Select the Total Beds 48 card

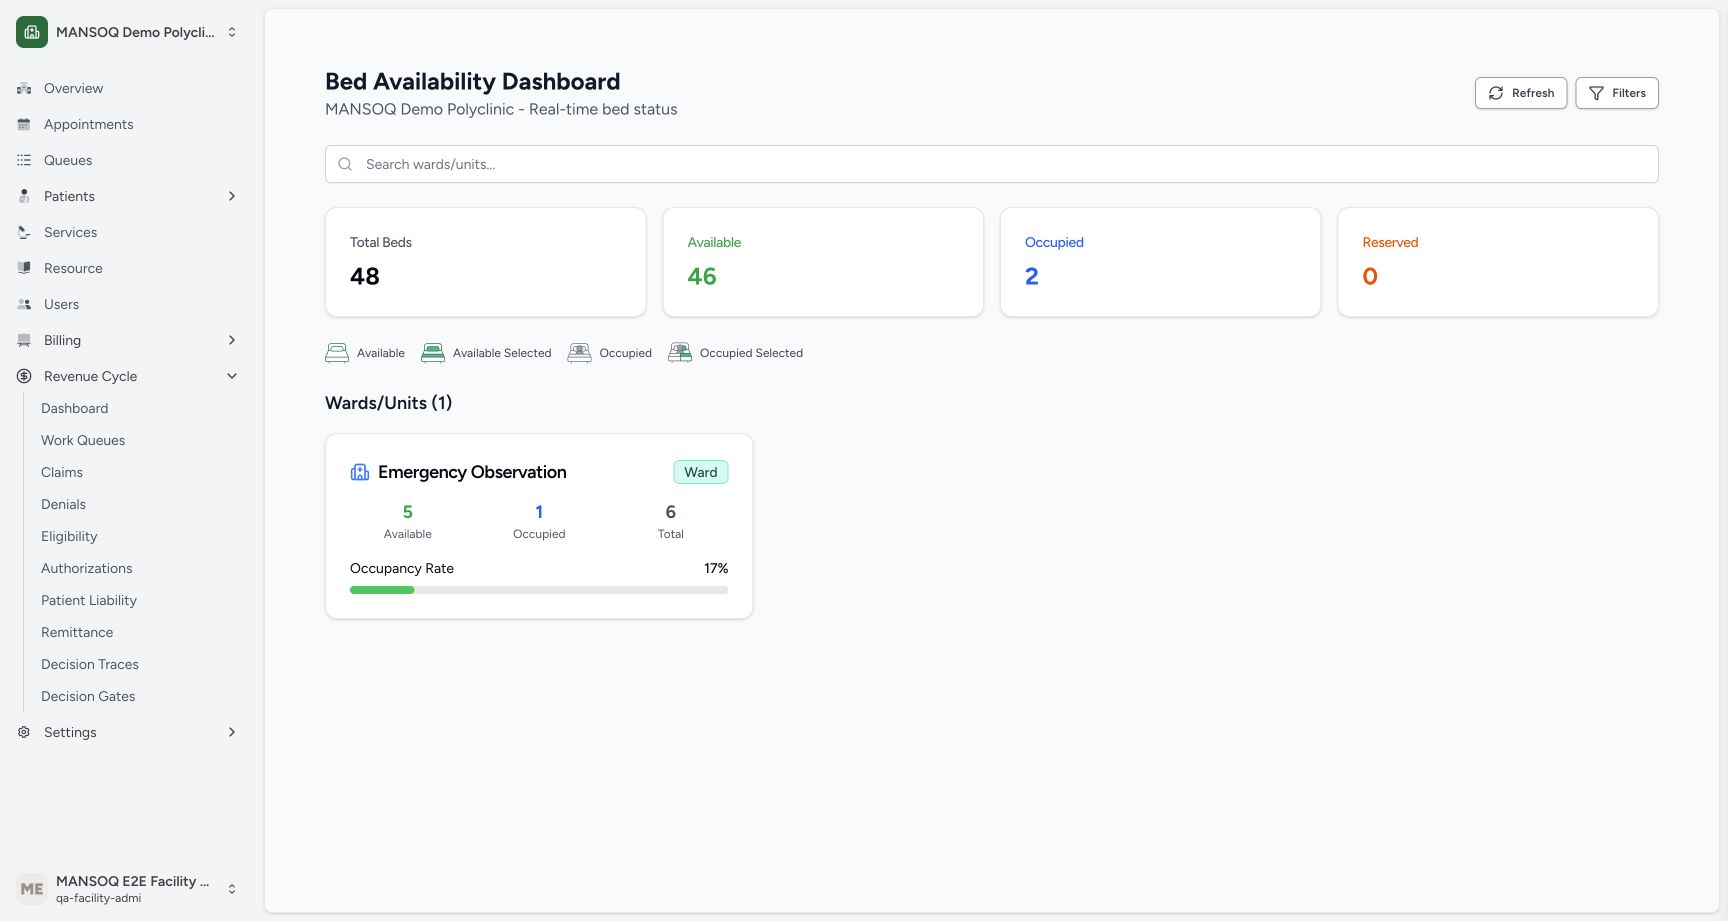pos(486,262)
